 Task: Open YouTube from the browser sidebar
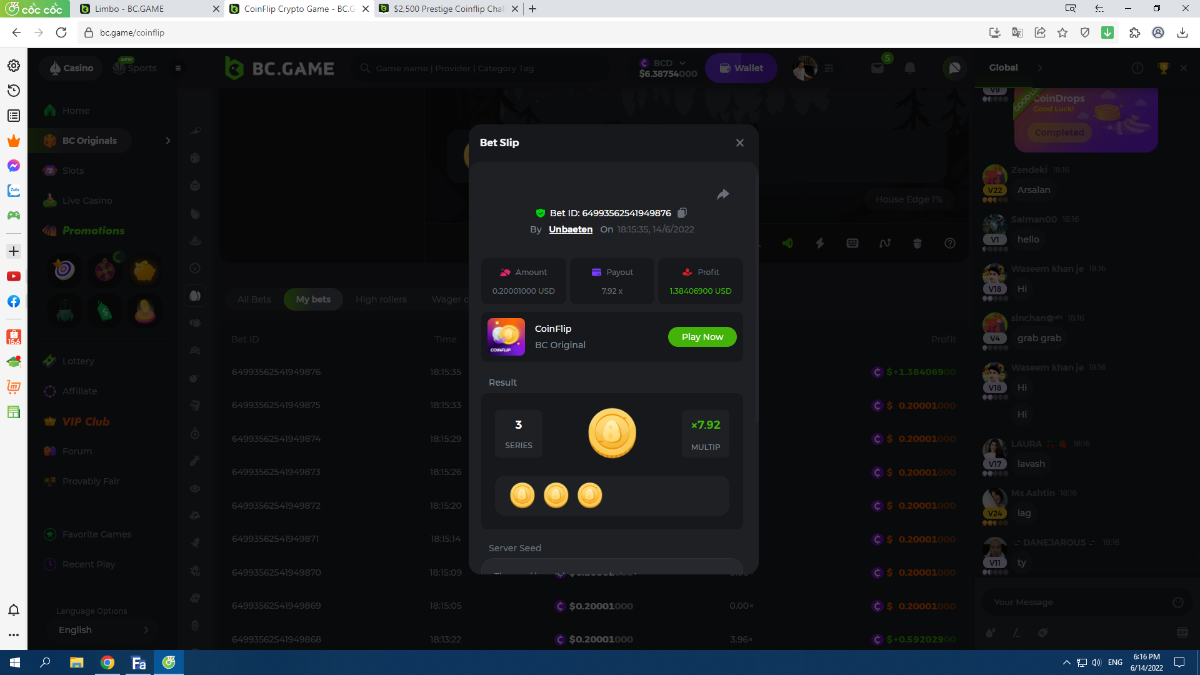coord(14,276)
